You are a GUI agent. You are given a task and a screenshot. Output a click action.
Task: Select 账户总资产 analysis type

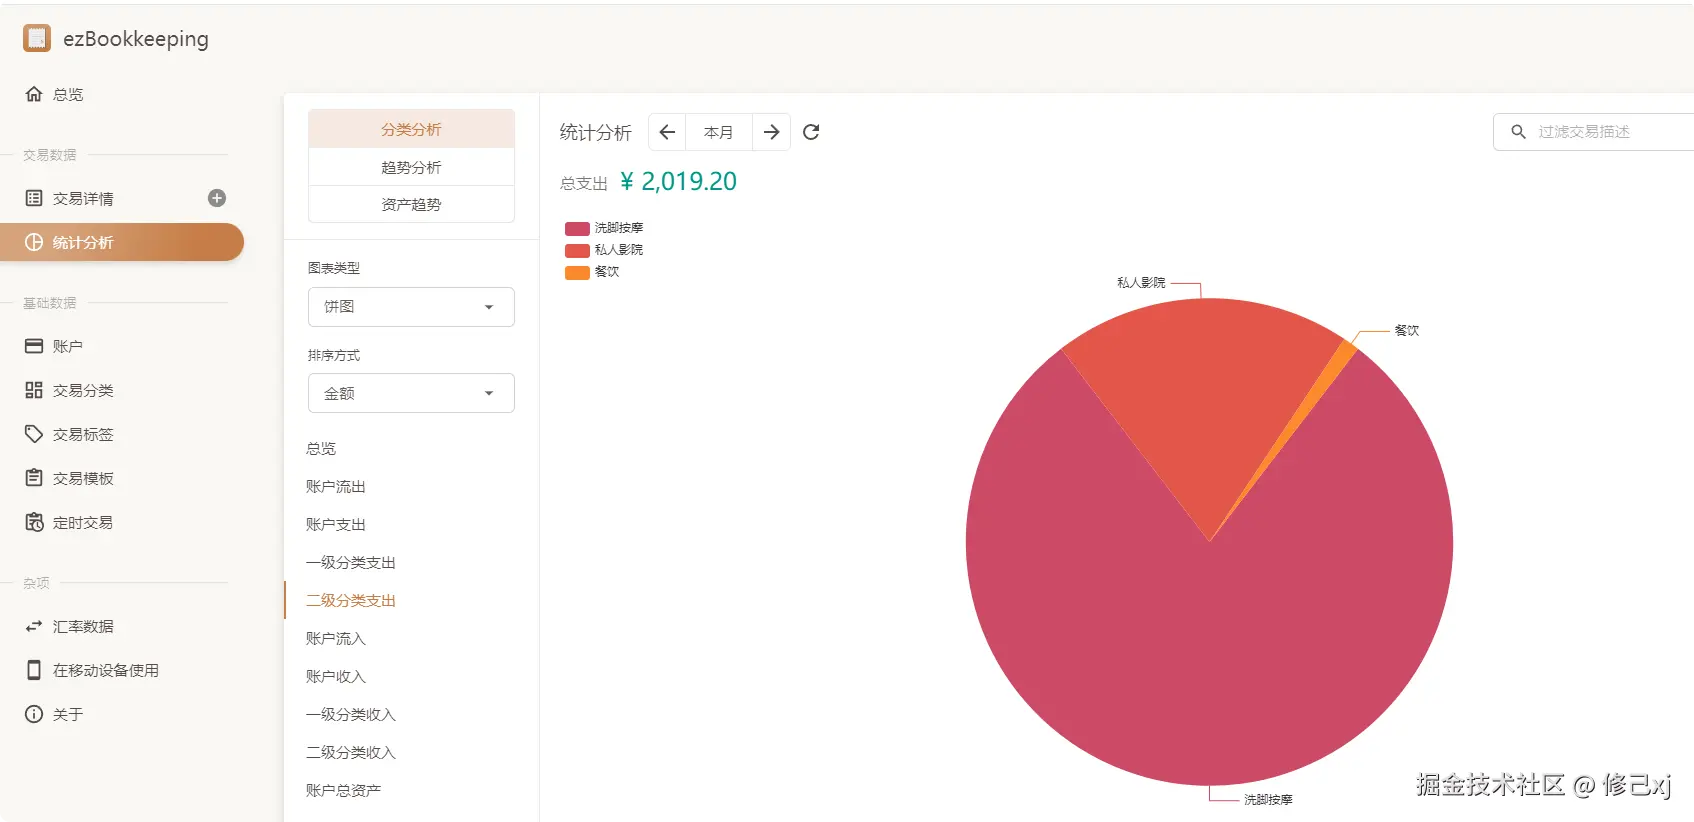[x=411, y=791]
